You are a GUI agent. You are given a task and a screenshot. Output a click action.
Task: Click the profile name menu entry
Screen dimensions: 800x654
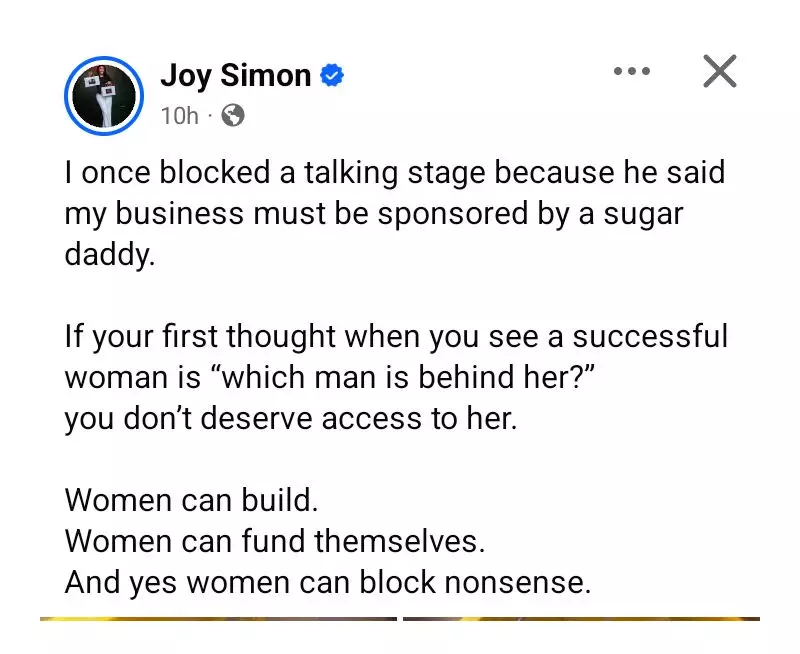237,74
